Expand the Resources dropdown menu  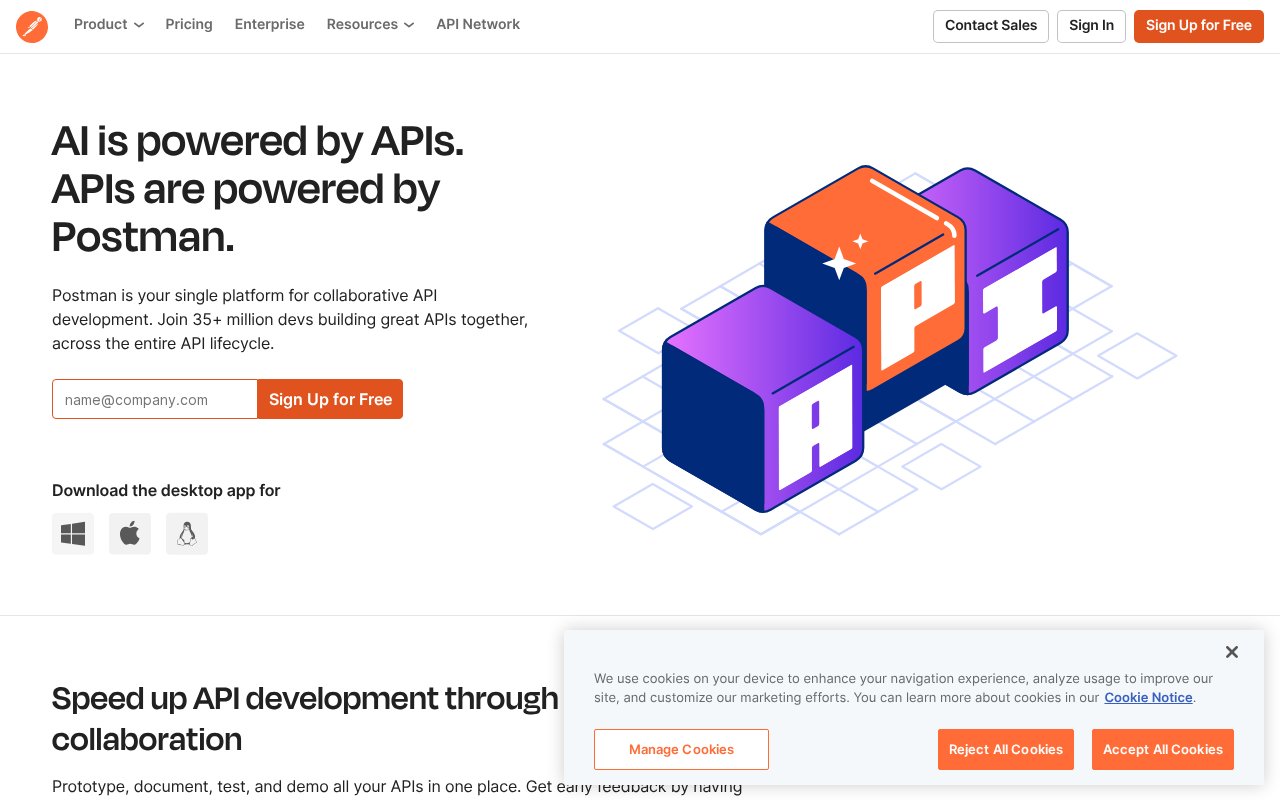[x=370, y=24]
